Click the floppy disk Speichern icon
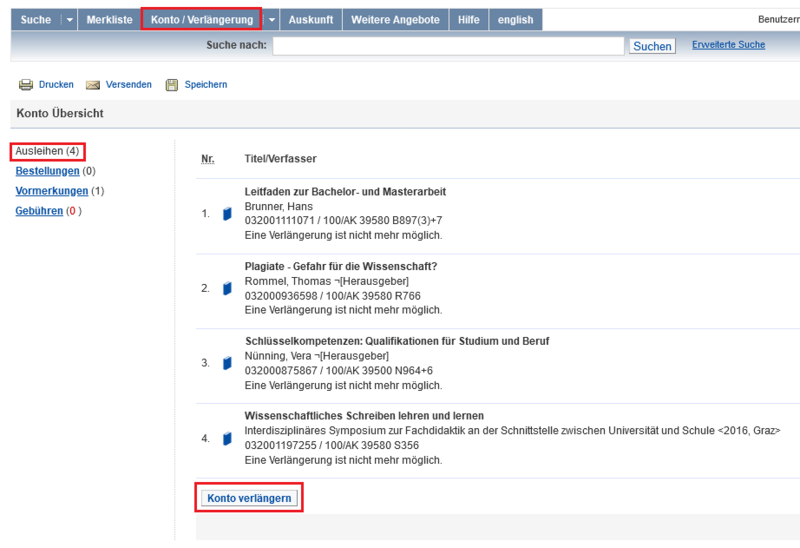This screenshot has height=548, width=800. 172,85
